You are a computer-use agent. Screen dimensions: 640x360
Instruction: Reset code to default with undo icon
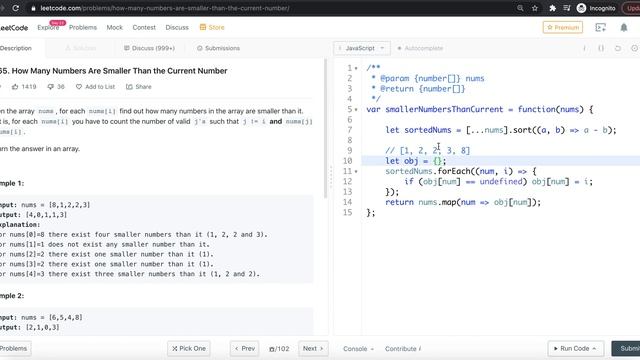pos(618,48)
